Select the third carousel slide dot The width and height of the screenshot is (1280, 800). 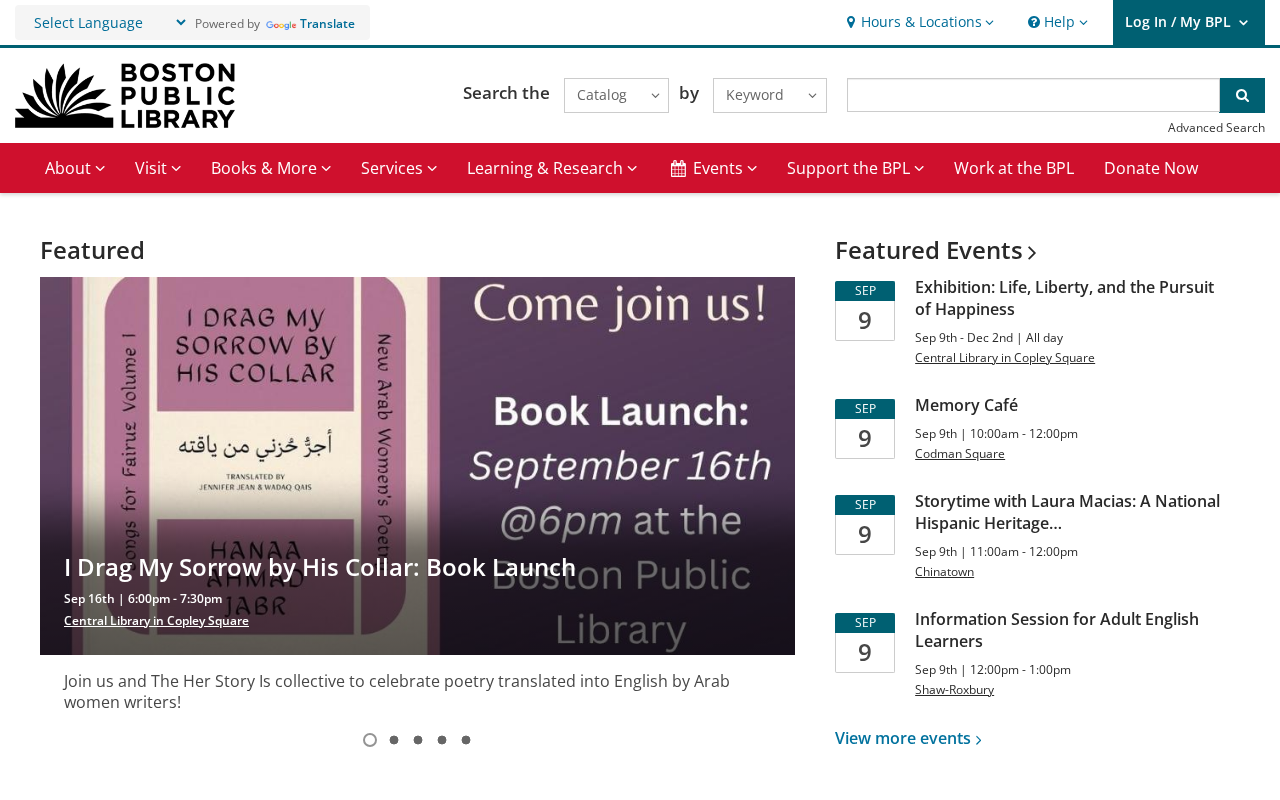point(418,740)
